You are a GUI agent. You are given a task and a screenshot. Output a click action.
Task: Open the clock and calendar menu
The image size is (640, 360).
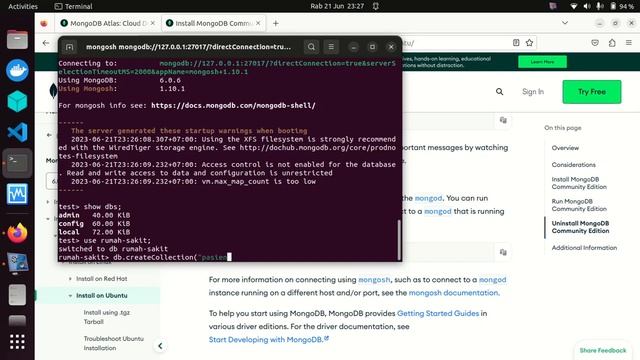pos(337,6)
